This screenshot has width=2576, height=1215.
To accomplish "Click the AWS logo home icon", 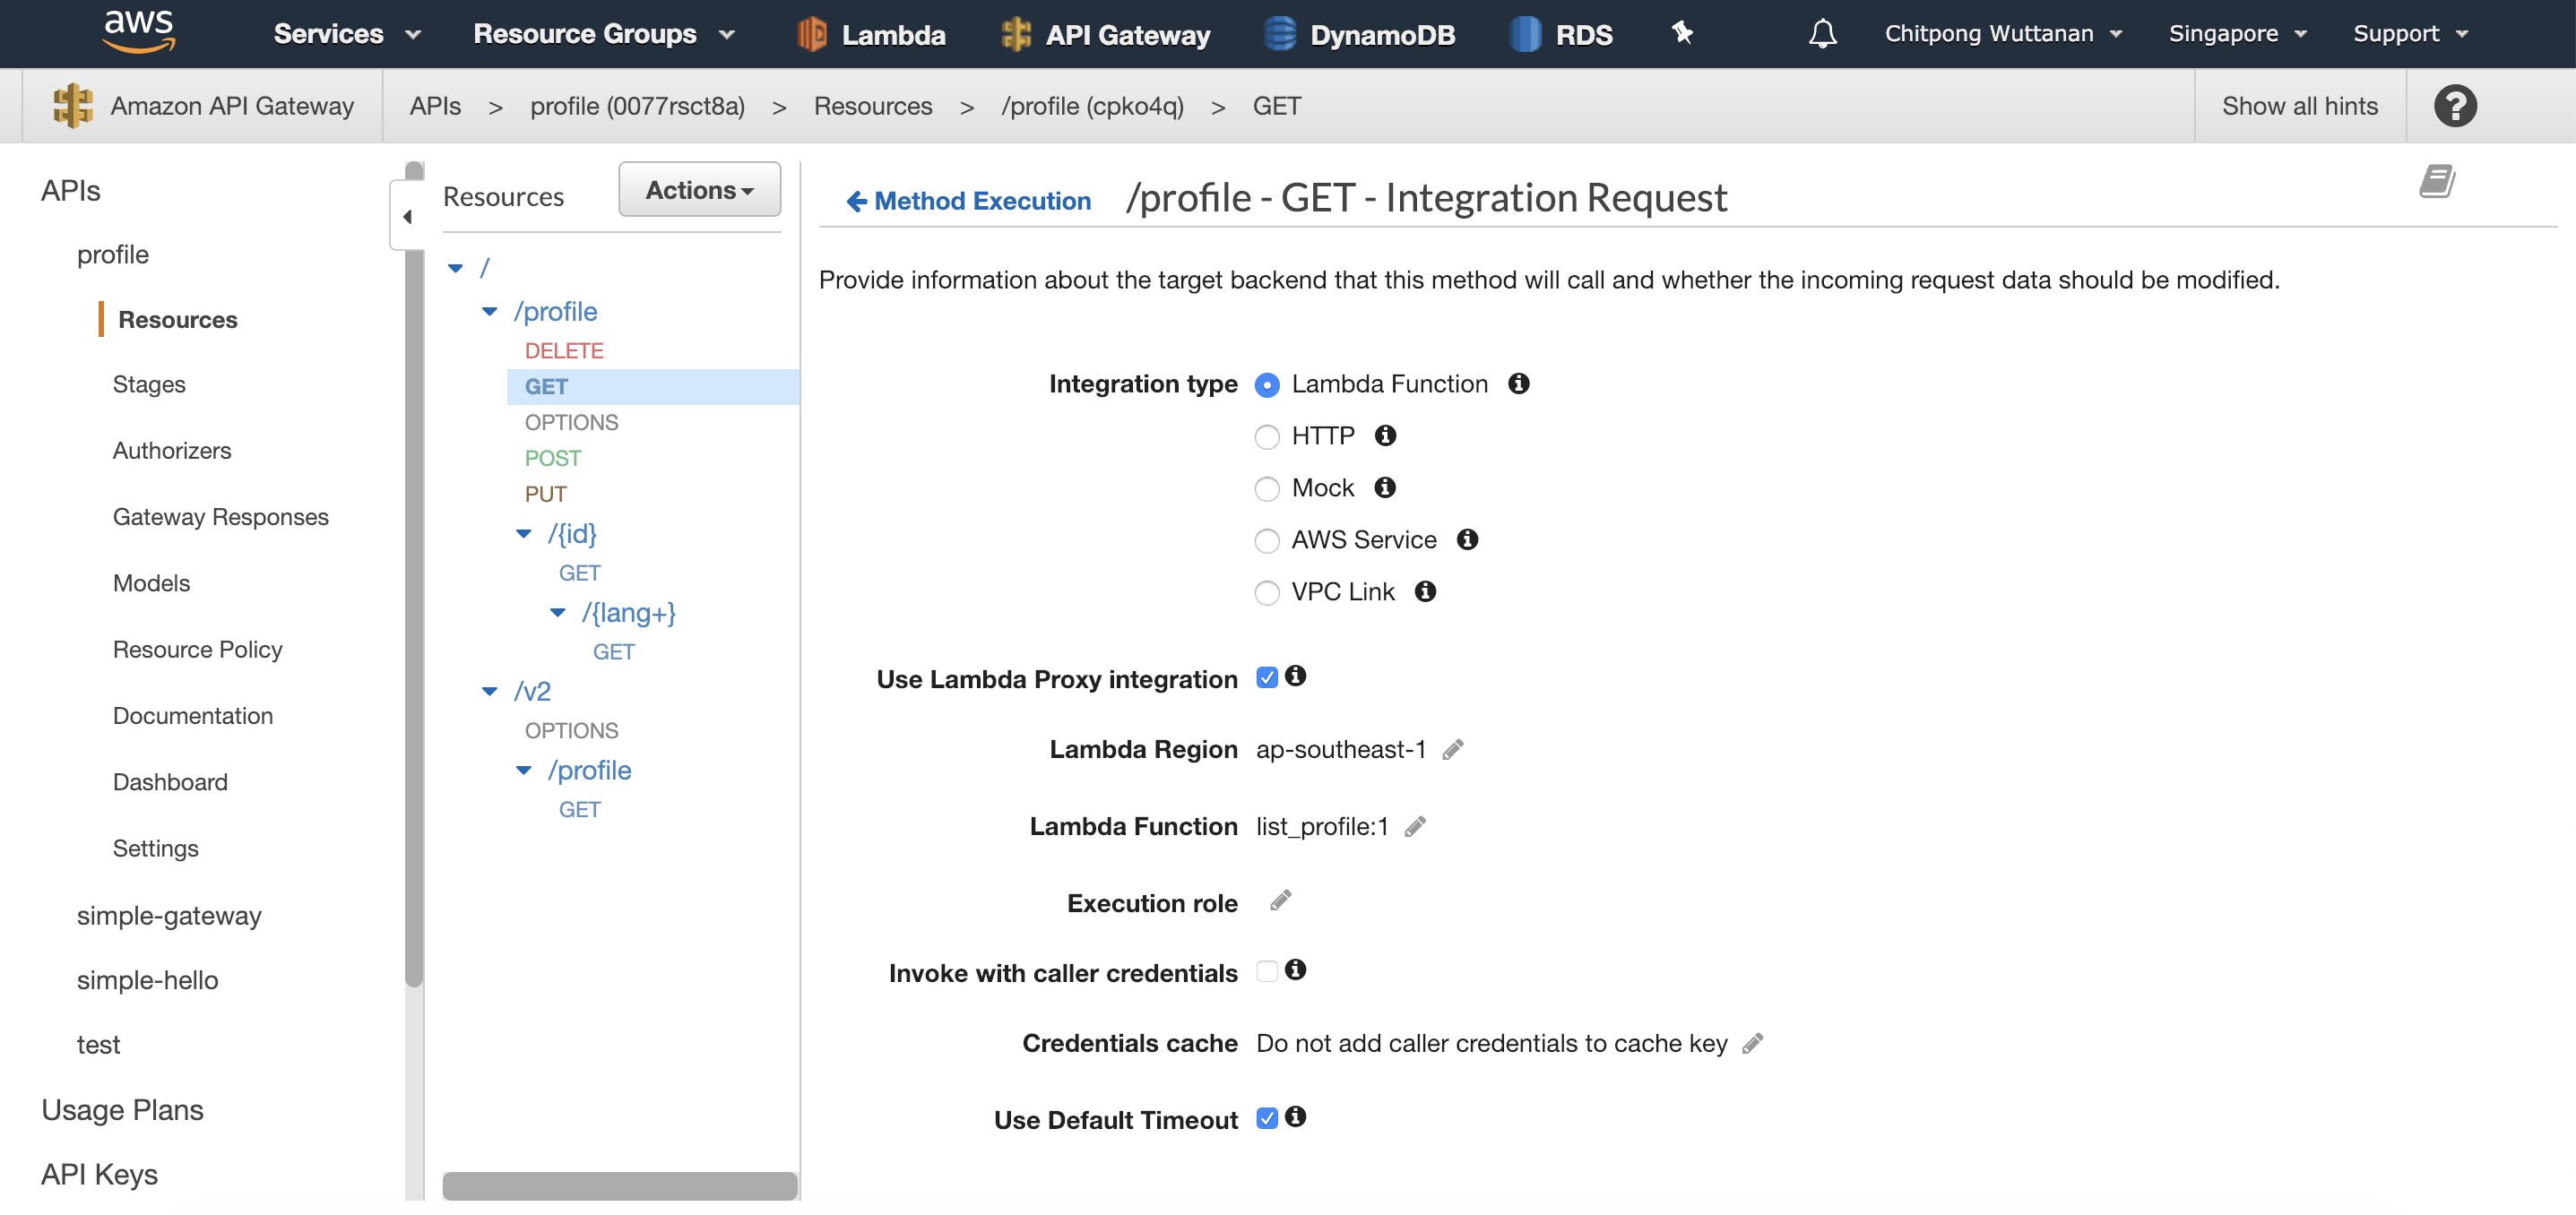I will tap(139, 32).
